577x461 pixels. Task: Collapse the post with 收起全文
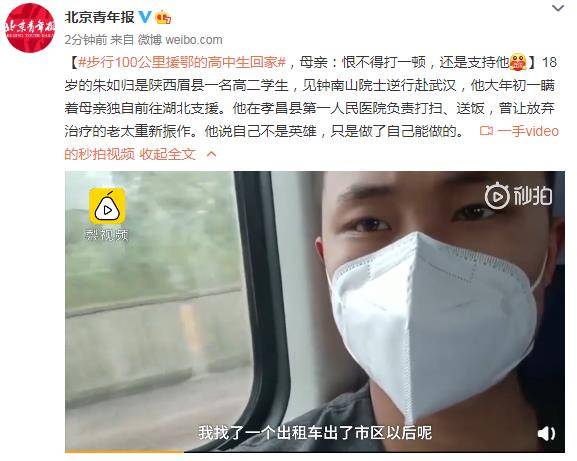pyautogui.click(x=167, y=154)
